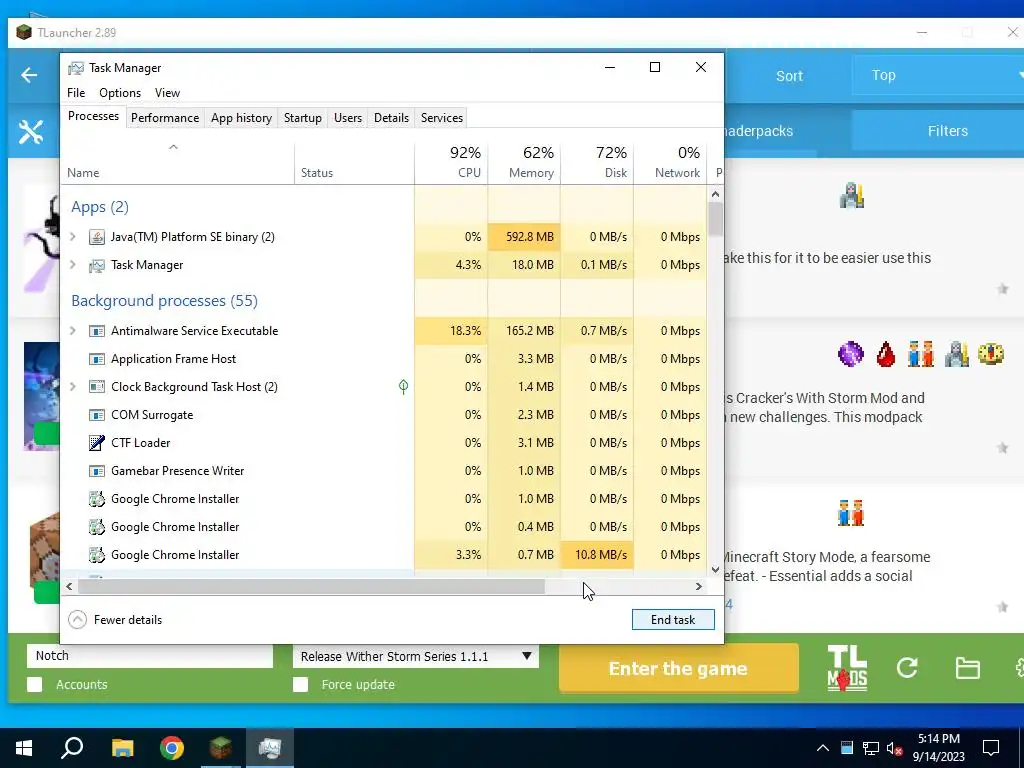Open the taskbar search magnifier
Viewport: 1024px width, 768px height.
(x=72, y=748)
